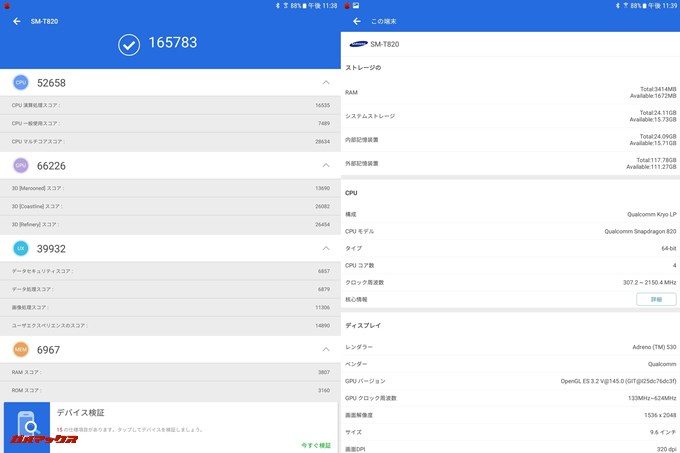Select the Qualcomm Snapdragon 820 CPU model value
680x453 pixels.
(640, 231)
